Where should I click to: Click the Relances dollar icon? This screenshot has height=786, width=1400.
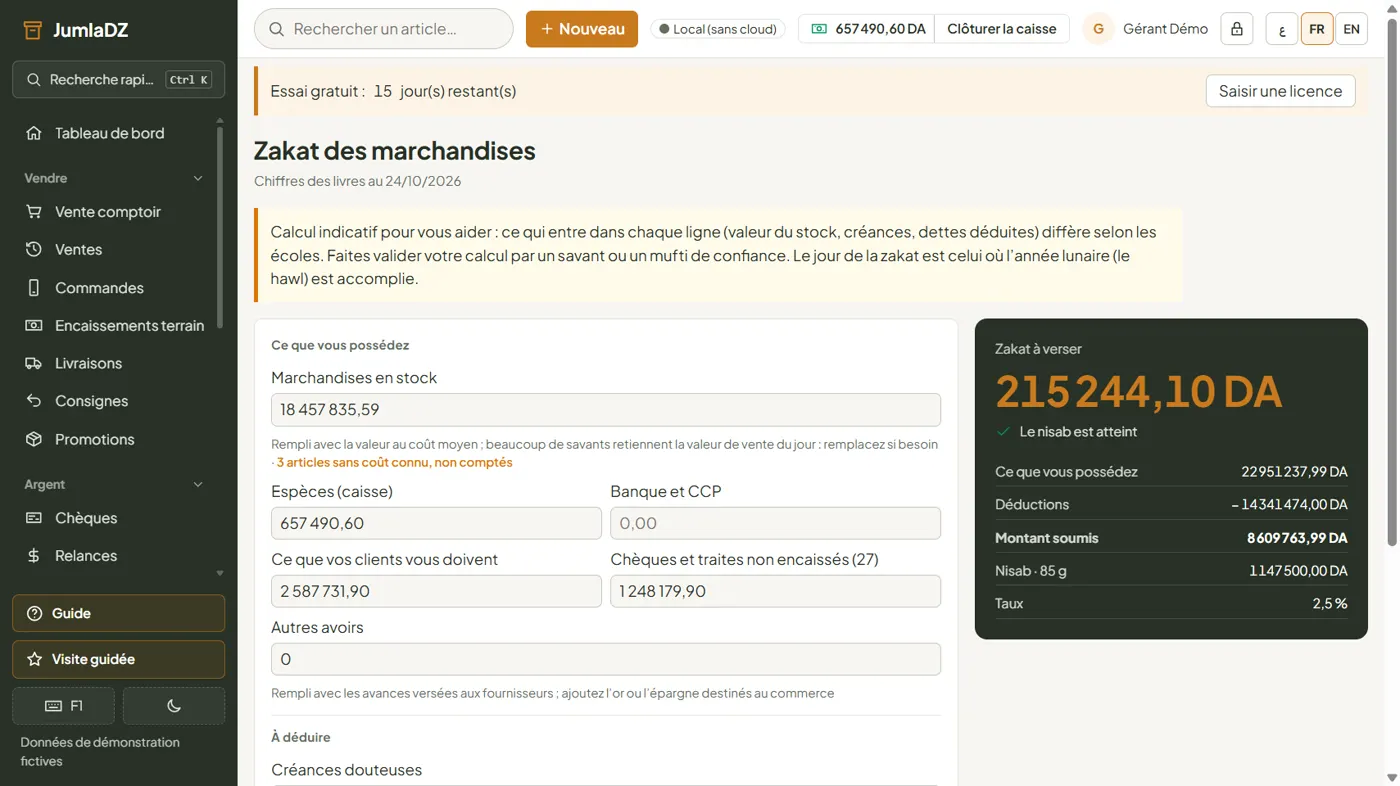tap(34, 556)
